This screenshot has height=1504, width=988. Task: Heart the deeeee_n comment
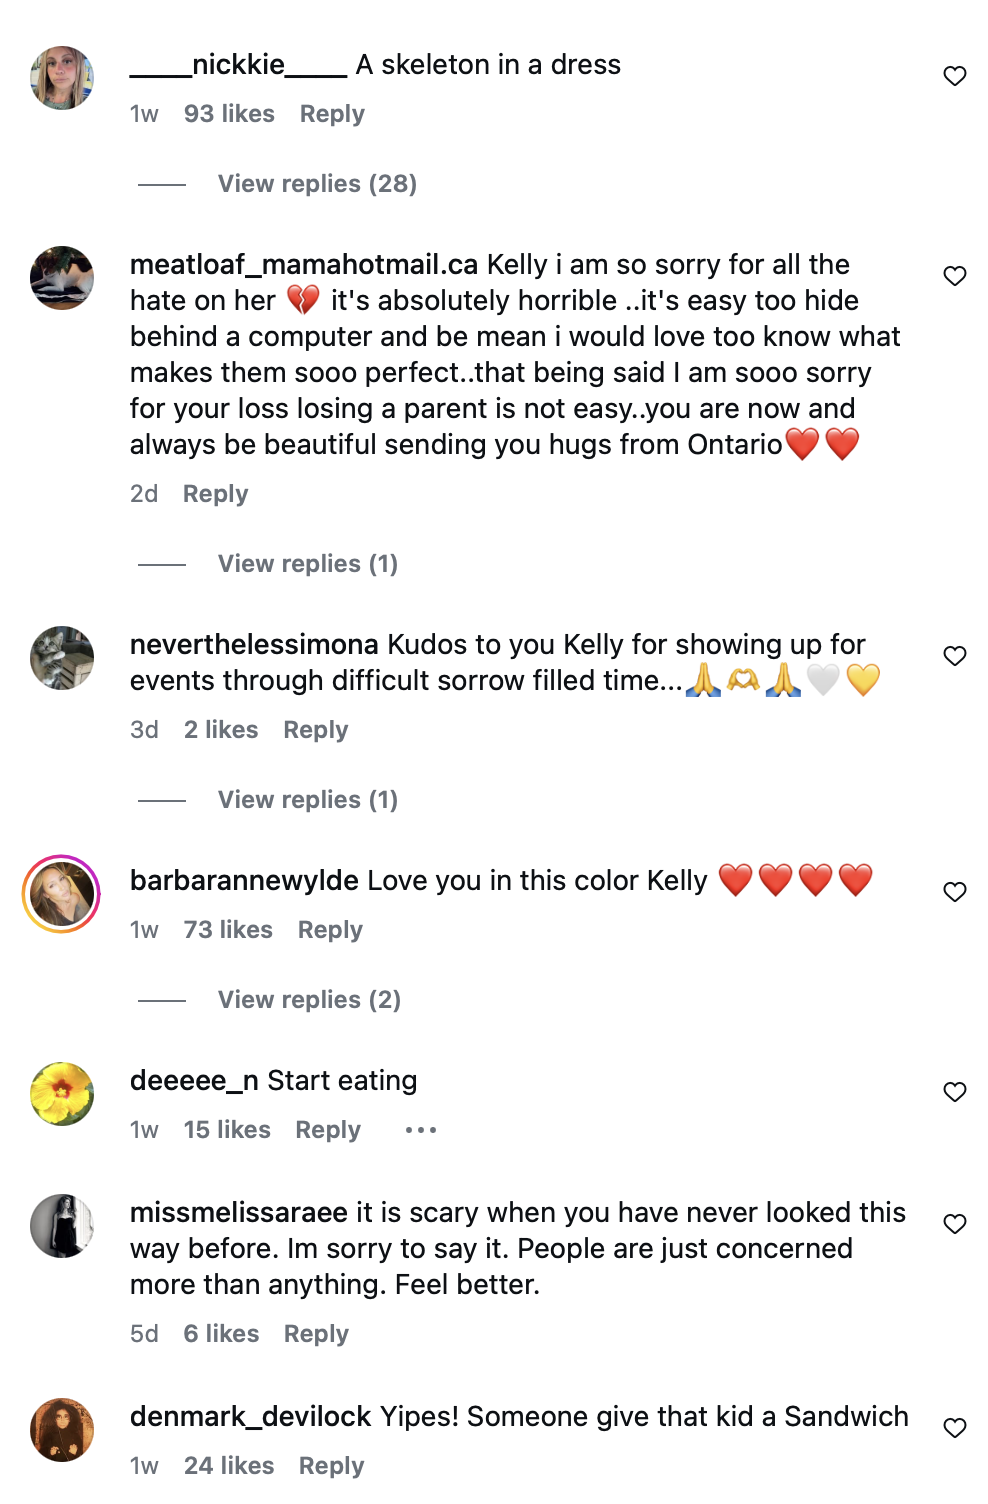tap(955, 1092)
